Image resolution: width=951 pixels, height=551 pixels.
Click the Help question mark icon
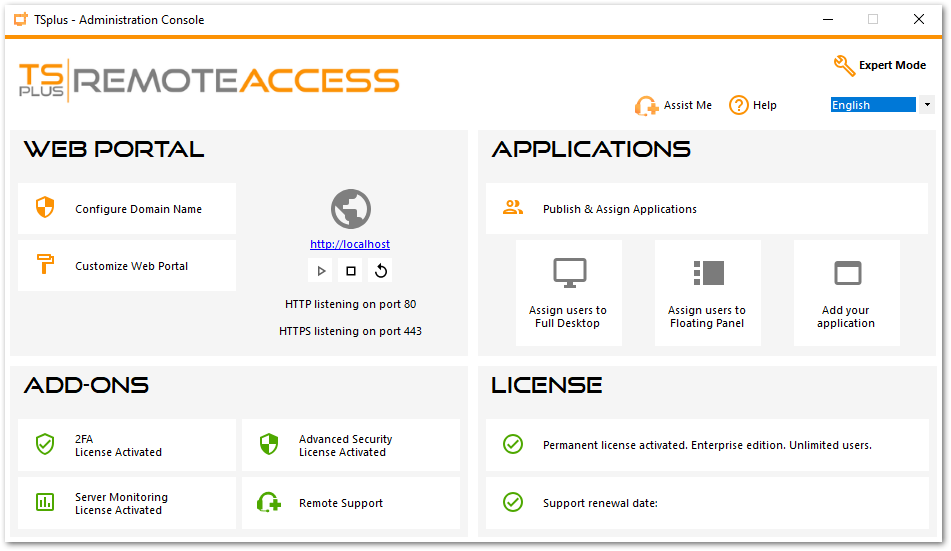click(739, 105)
